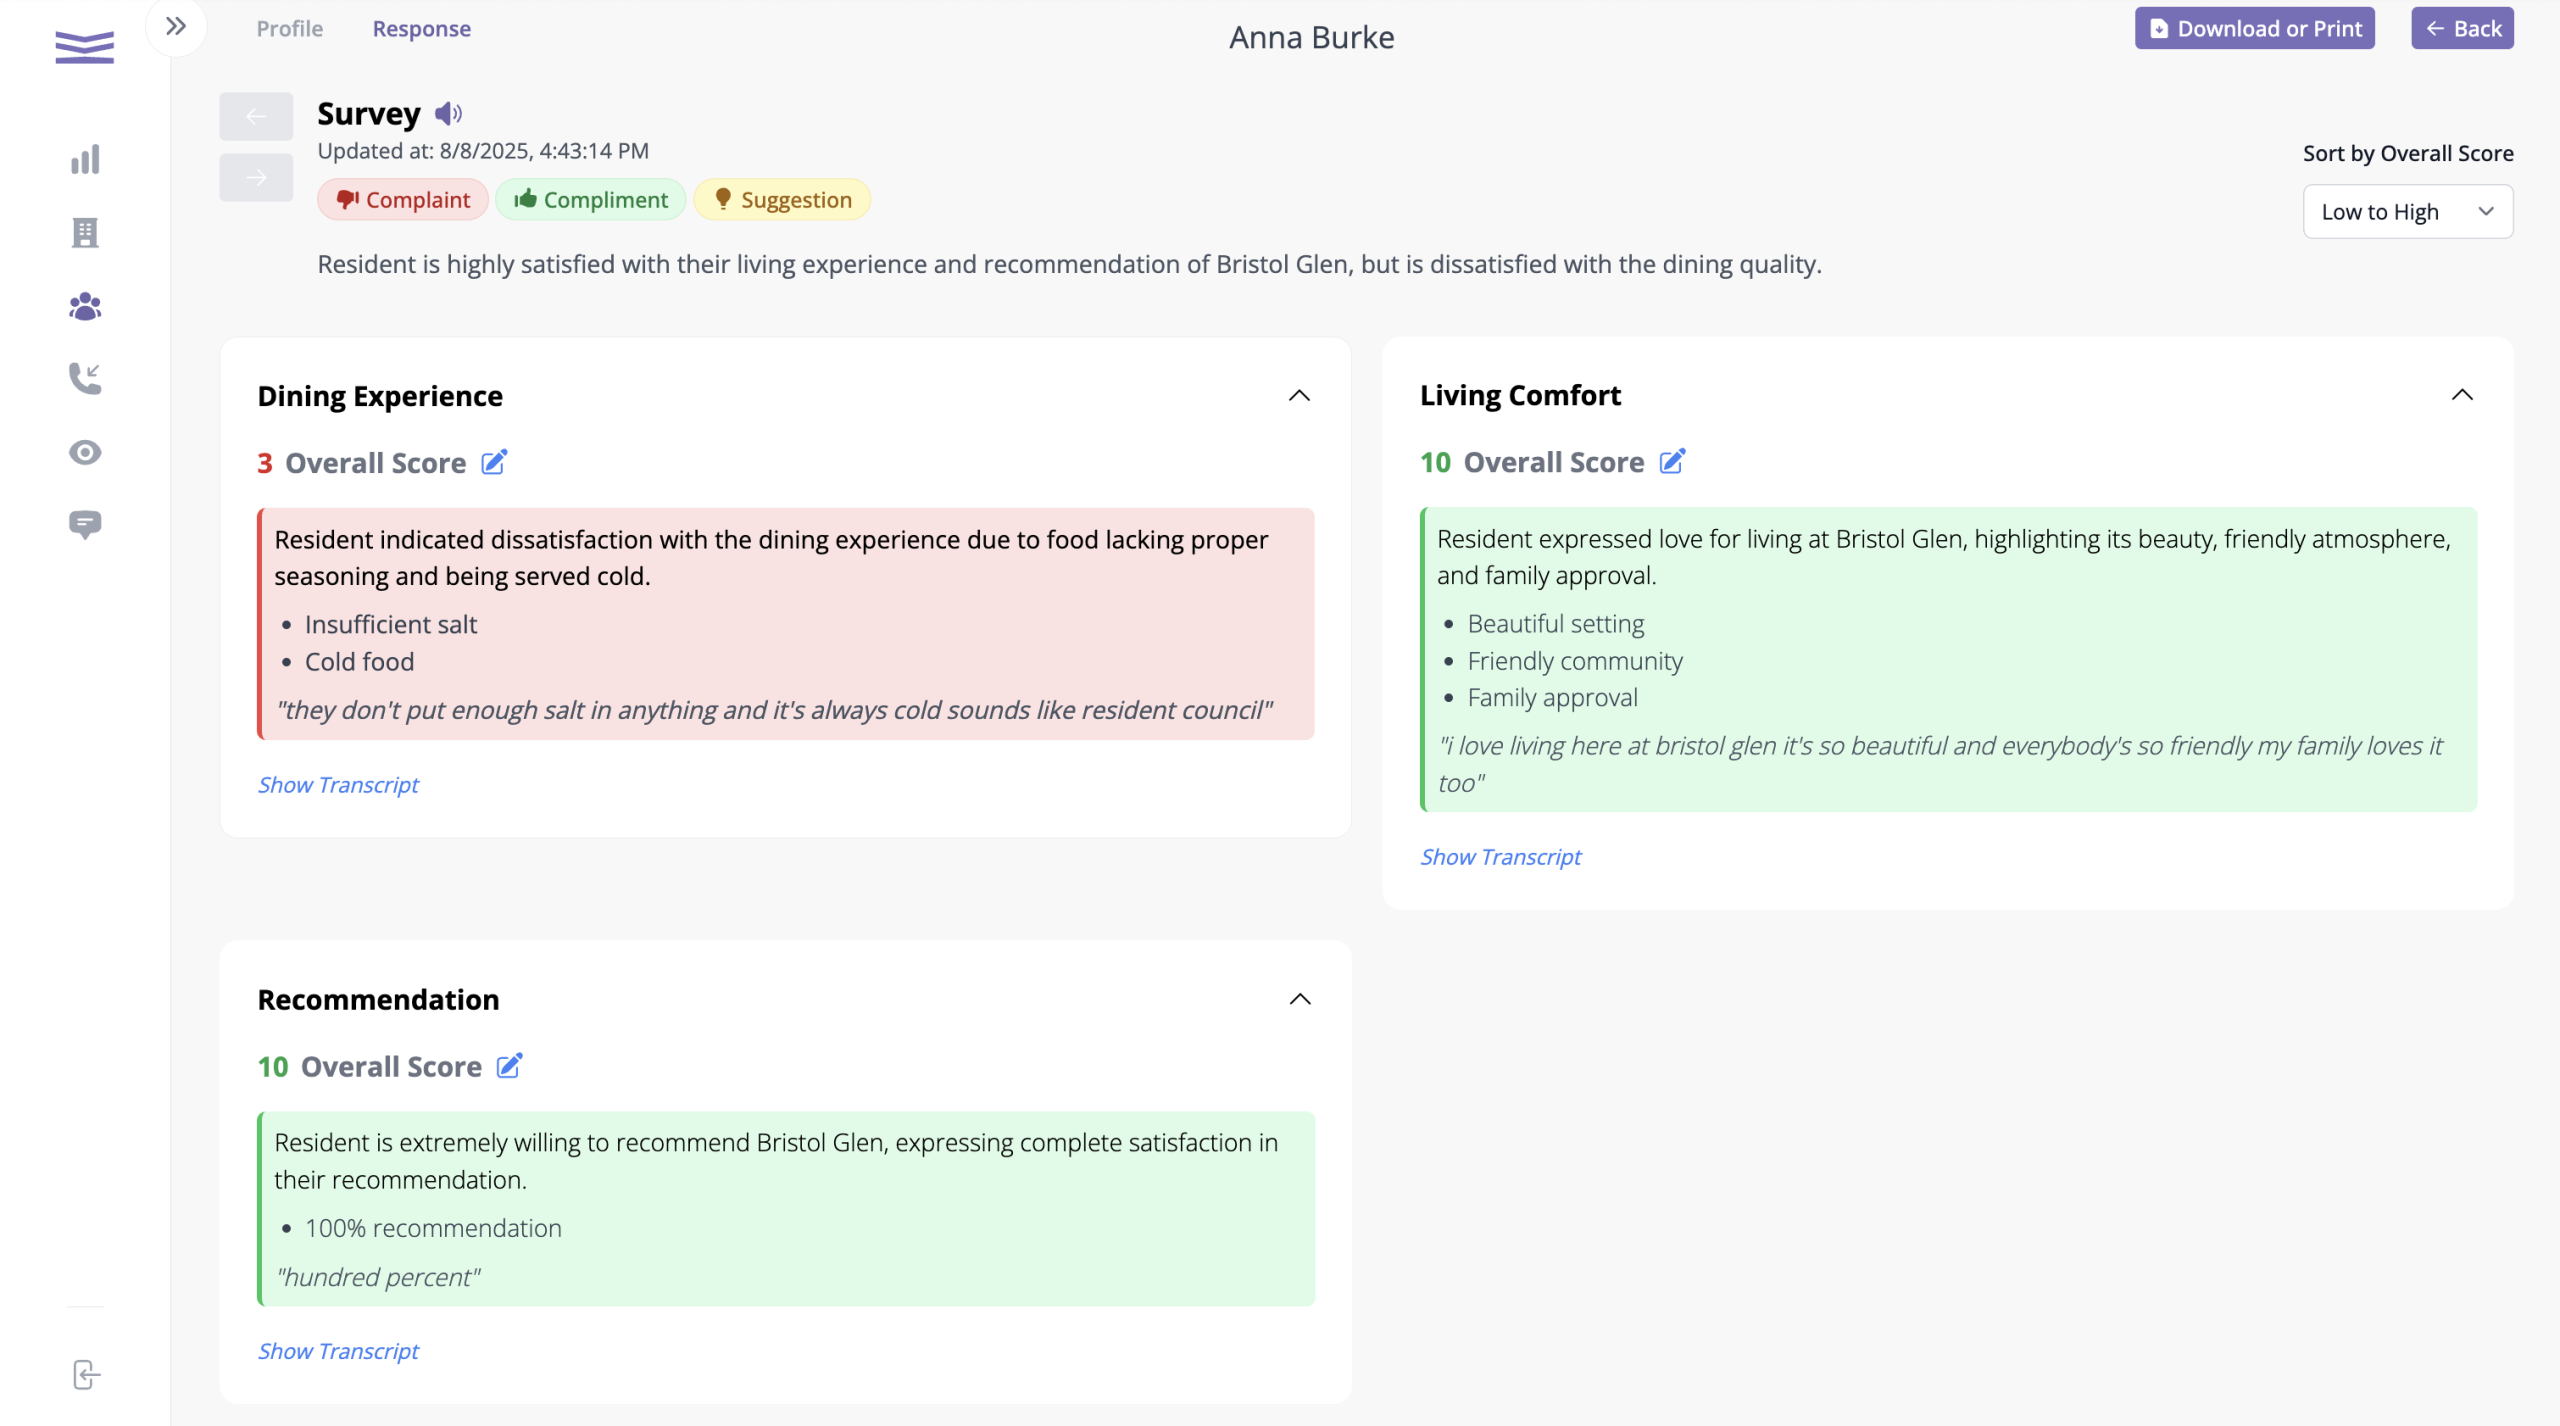This screenshot has width=2560, height=1426.
Task: Edit the Living Comfort overall score
Action: [x=1672, y=462]
